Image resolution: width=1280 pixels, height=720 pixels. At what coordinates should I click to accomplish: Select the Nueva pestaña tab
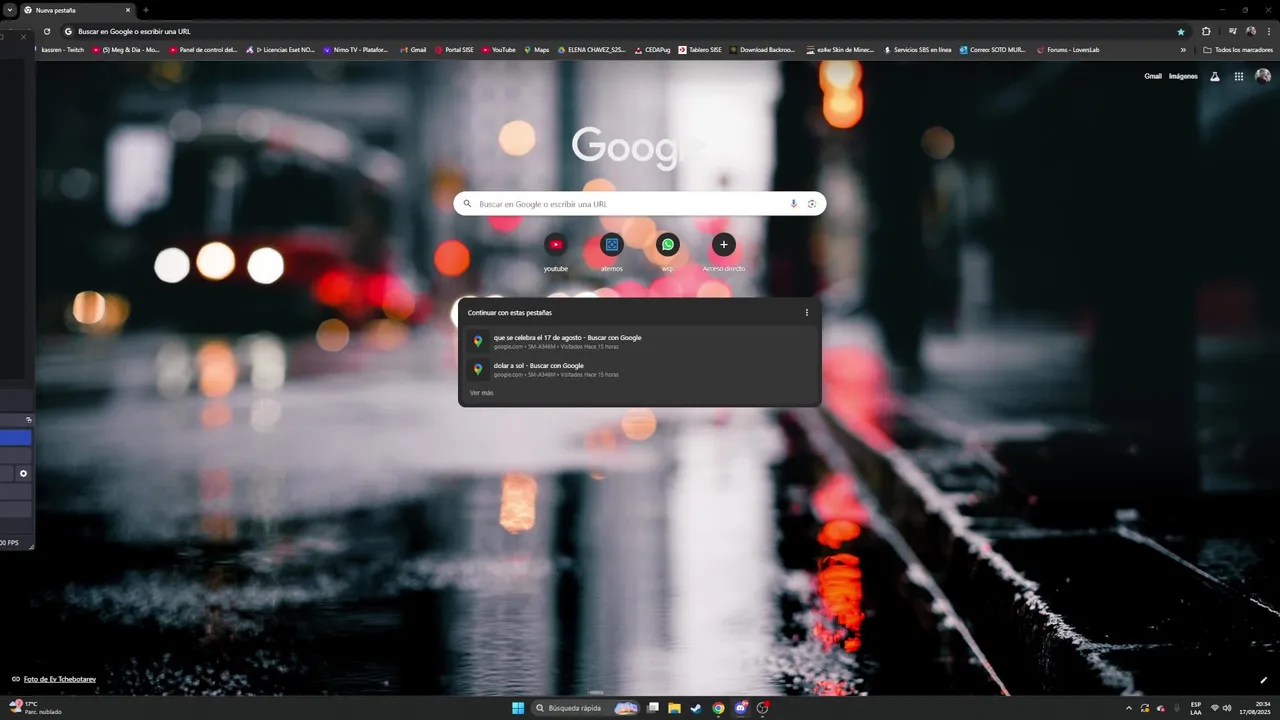[x=76, y=10]
